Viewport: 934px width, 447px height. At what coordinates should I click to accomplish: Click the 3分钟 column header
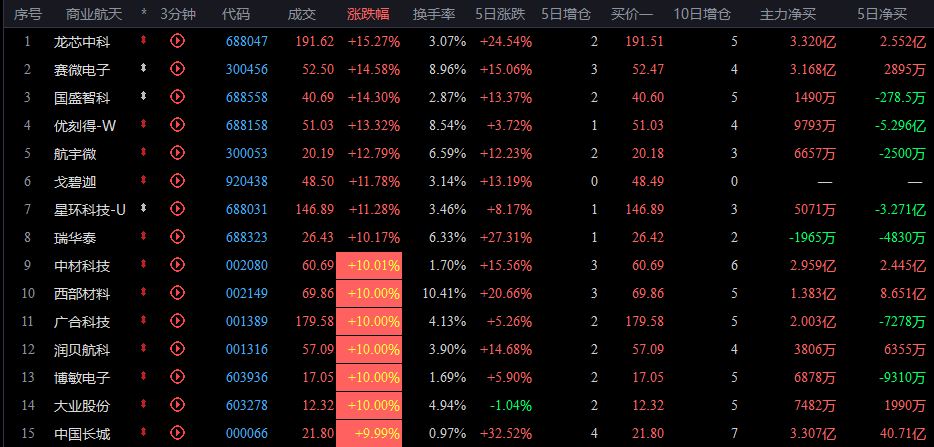[178, 14]
